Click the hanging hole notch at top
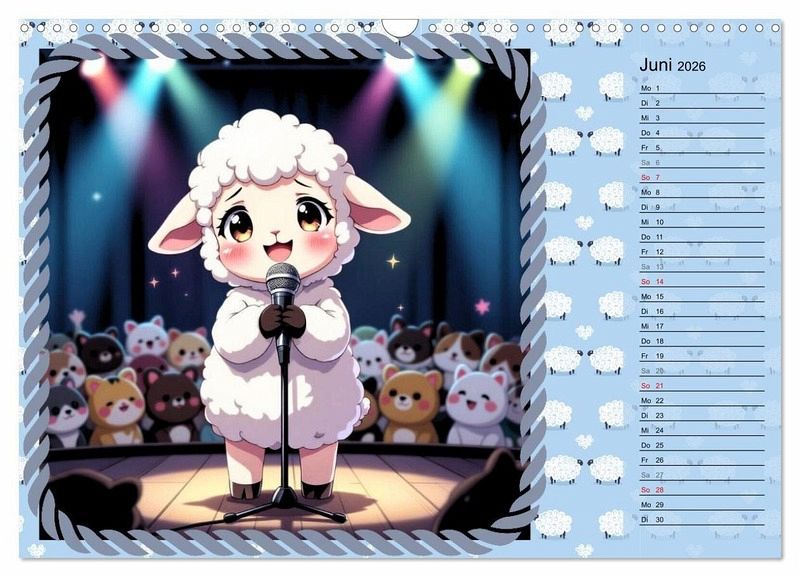 click(x=400, y=27)
